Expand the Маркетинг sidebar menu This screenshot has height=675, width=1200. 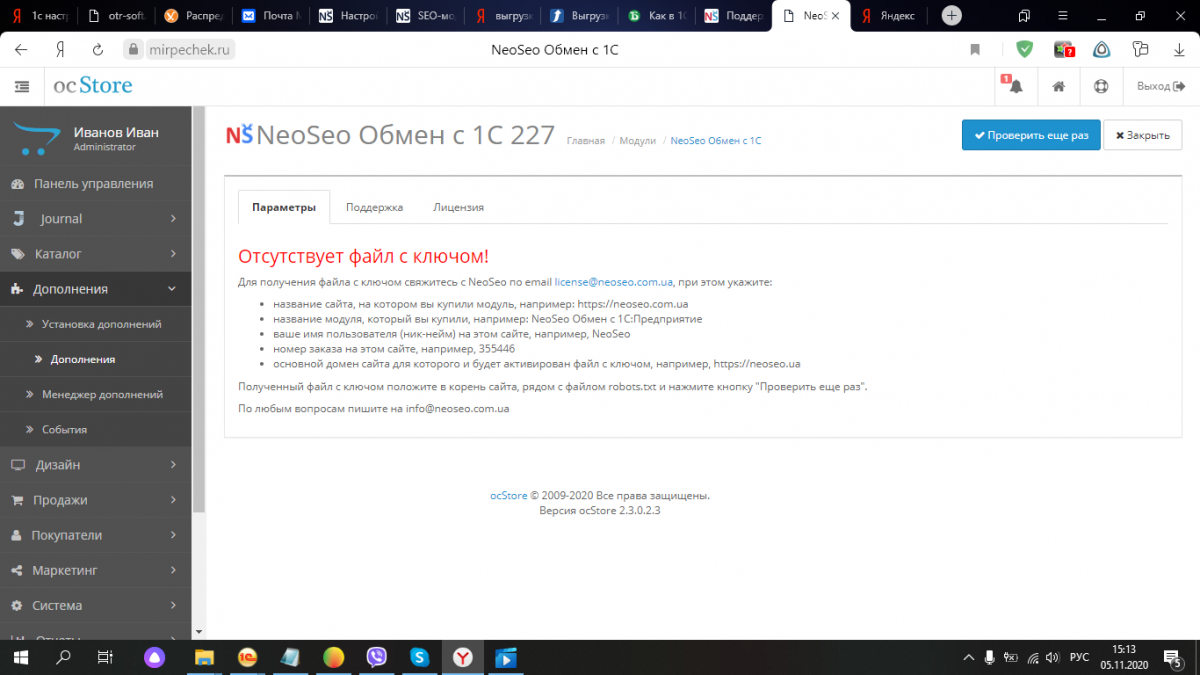pos(95,570)
